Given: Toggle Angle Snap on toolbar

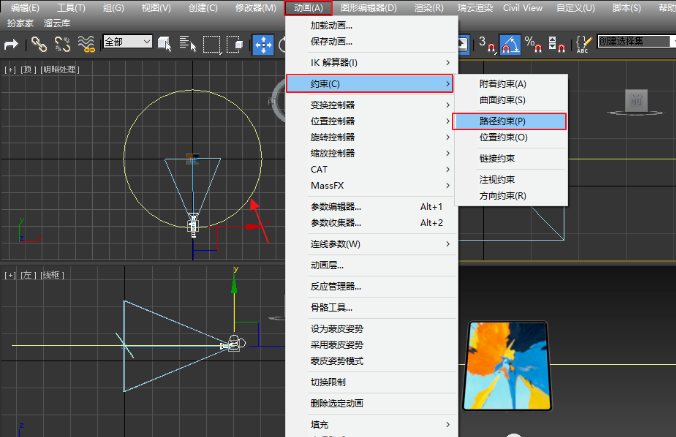Looking at the screenshot, I should coord(509,43).
